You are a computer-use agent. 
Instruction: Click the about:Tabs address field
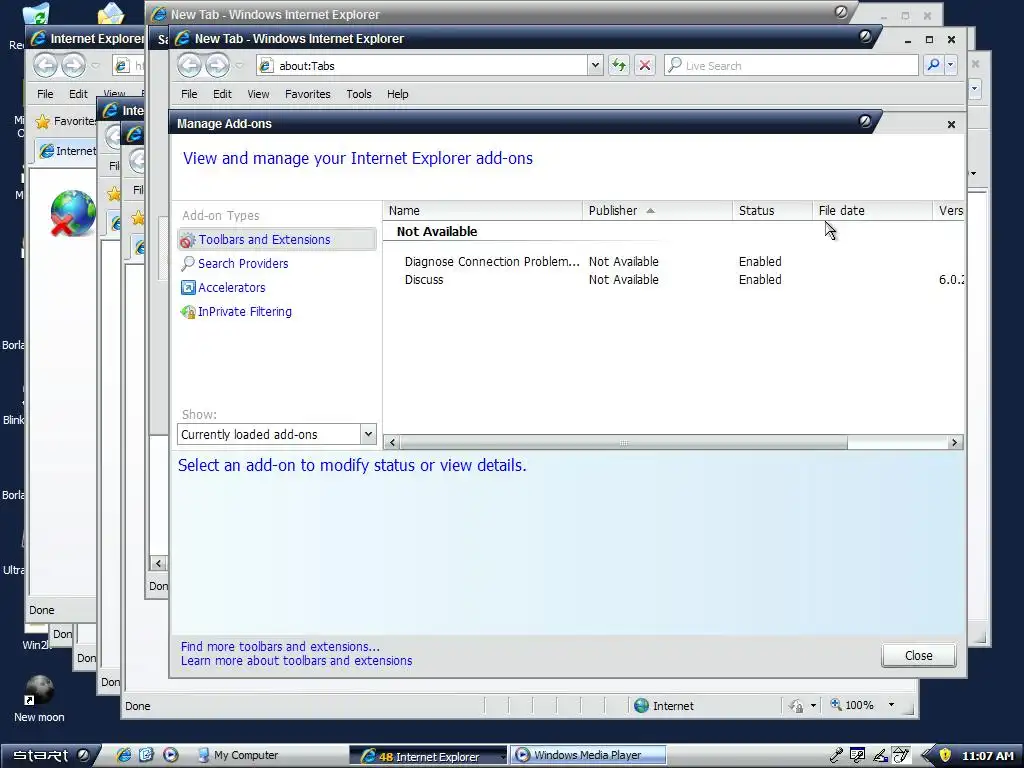tap(423, 65)
